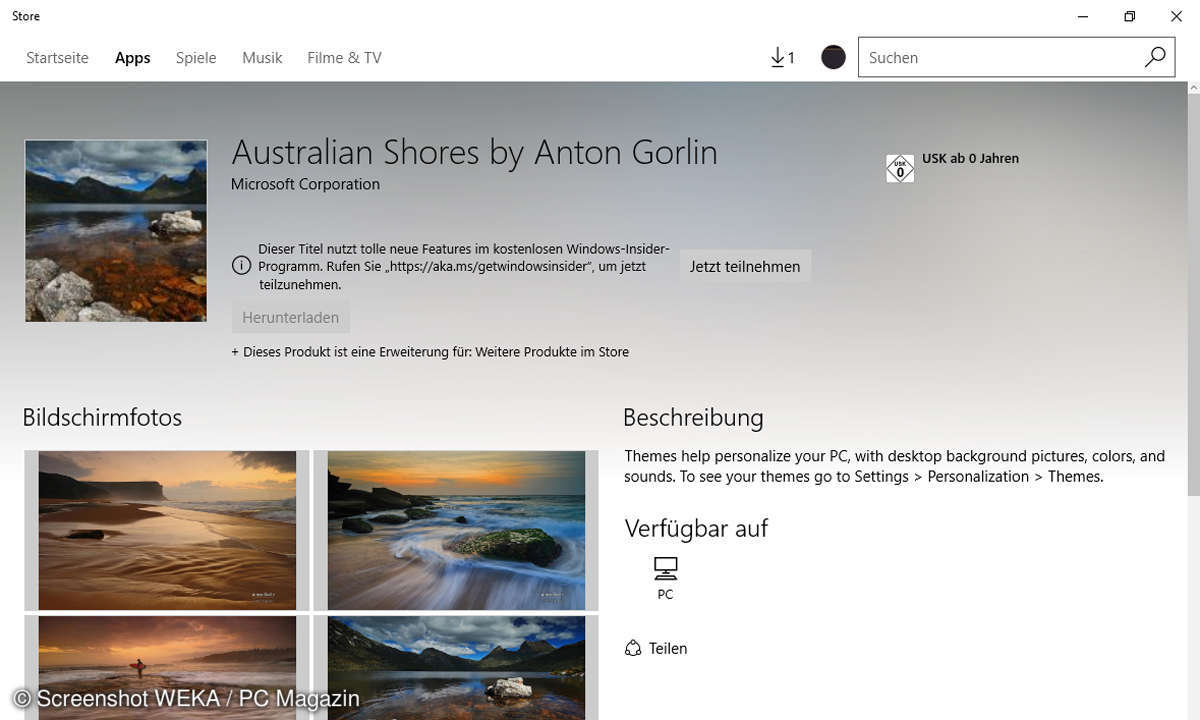1200x720 pixels.
Task: Open the mountain lake screenshot thumbnail
Action: [x=456, y=667]
